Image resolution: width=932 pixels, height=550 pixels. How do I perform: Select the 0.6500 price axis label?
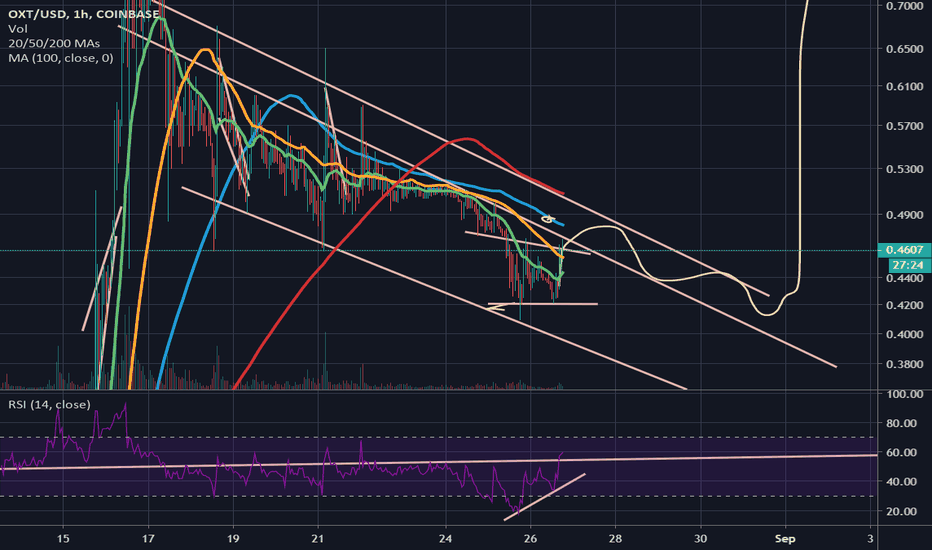[x=905, y=49]
